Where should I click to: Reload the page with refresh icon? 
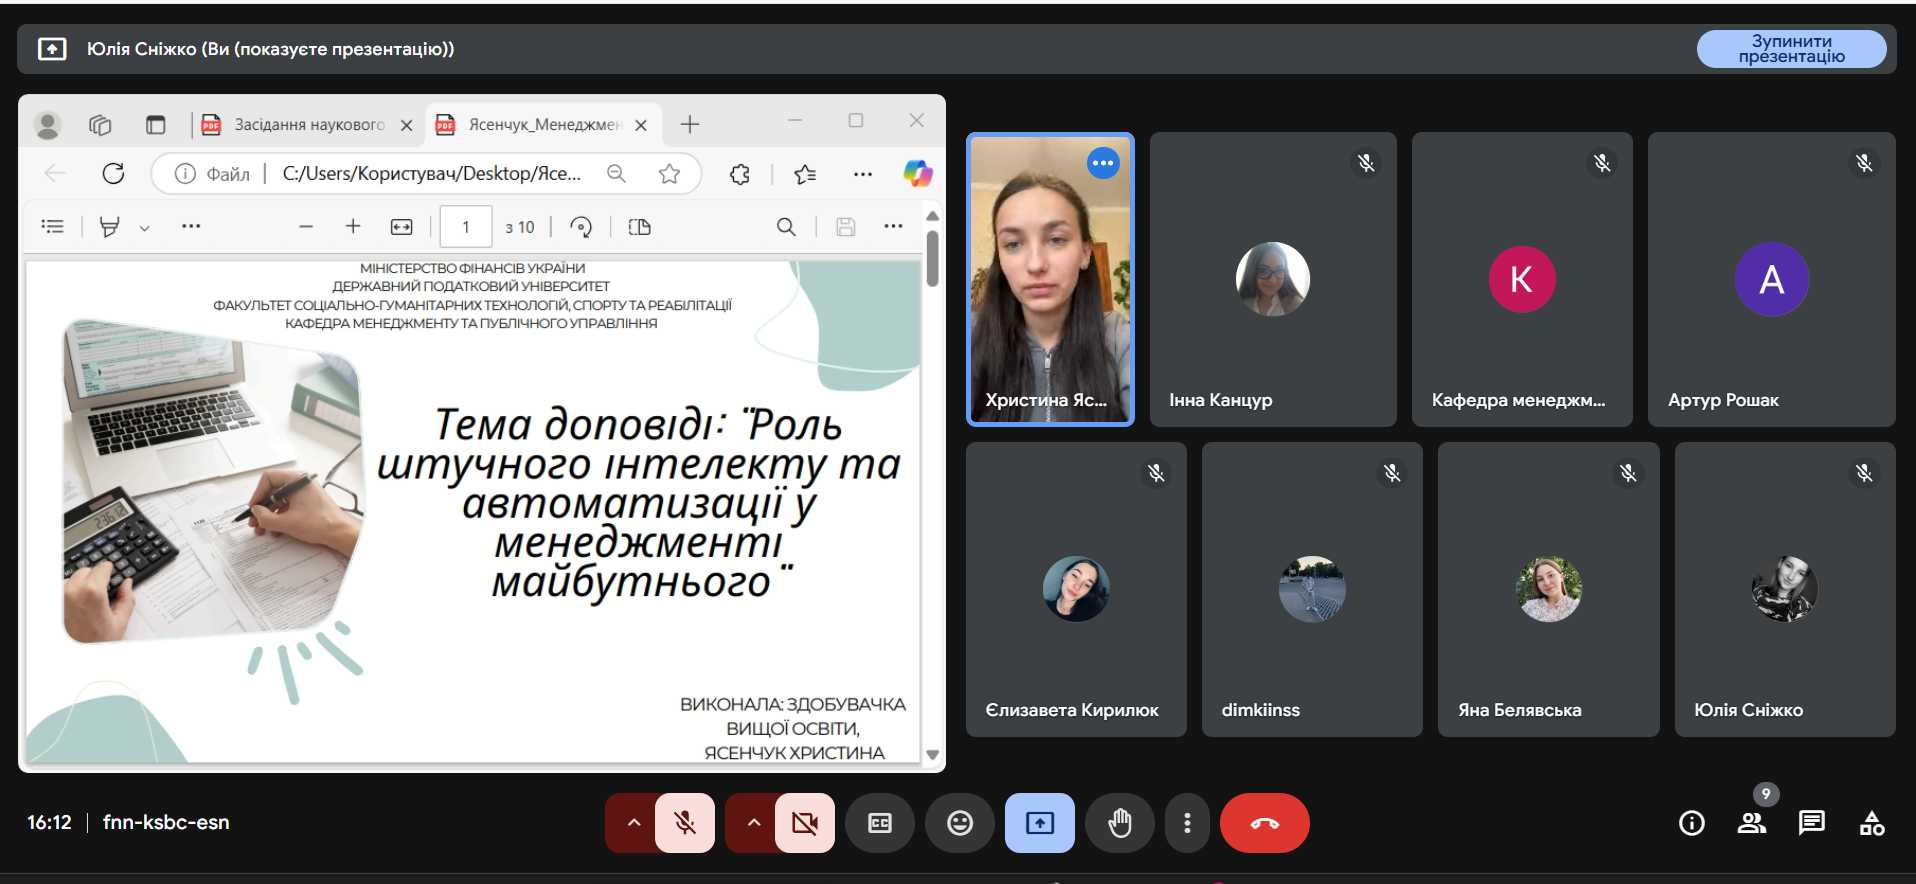113,173
